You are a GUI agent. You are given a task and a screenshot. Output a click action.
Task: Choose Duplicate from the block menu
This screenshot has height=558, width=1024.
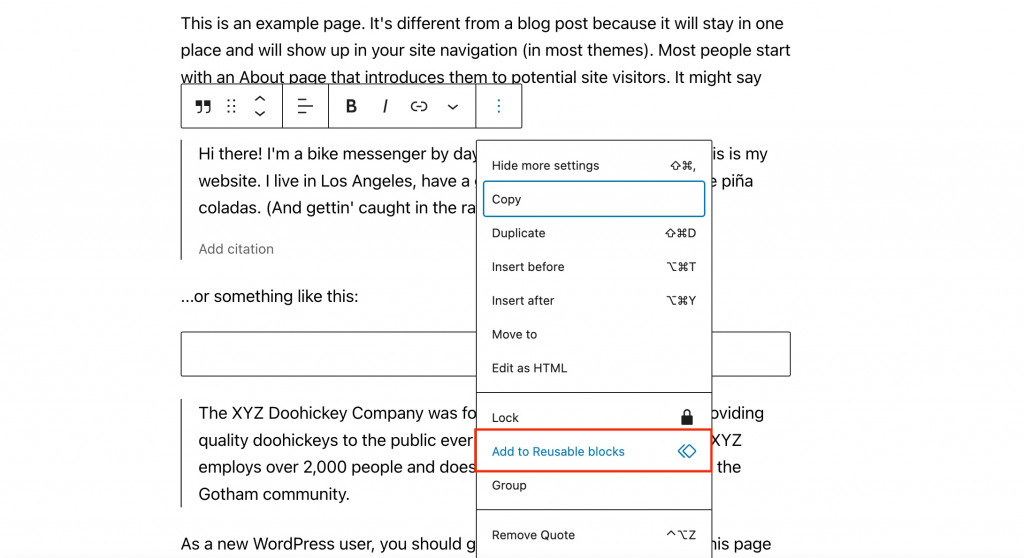click(x=594, y=233)
